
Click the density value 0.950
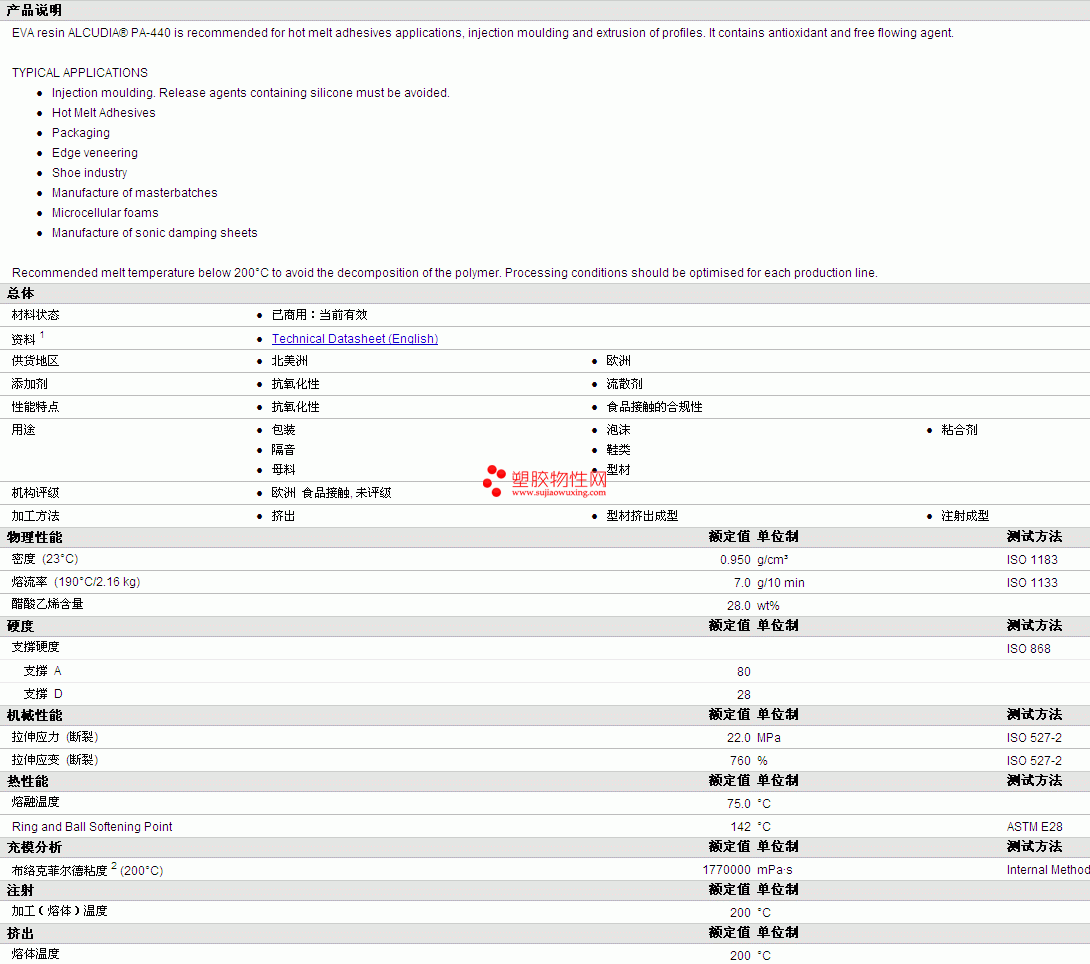(x=735, y=559)
